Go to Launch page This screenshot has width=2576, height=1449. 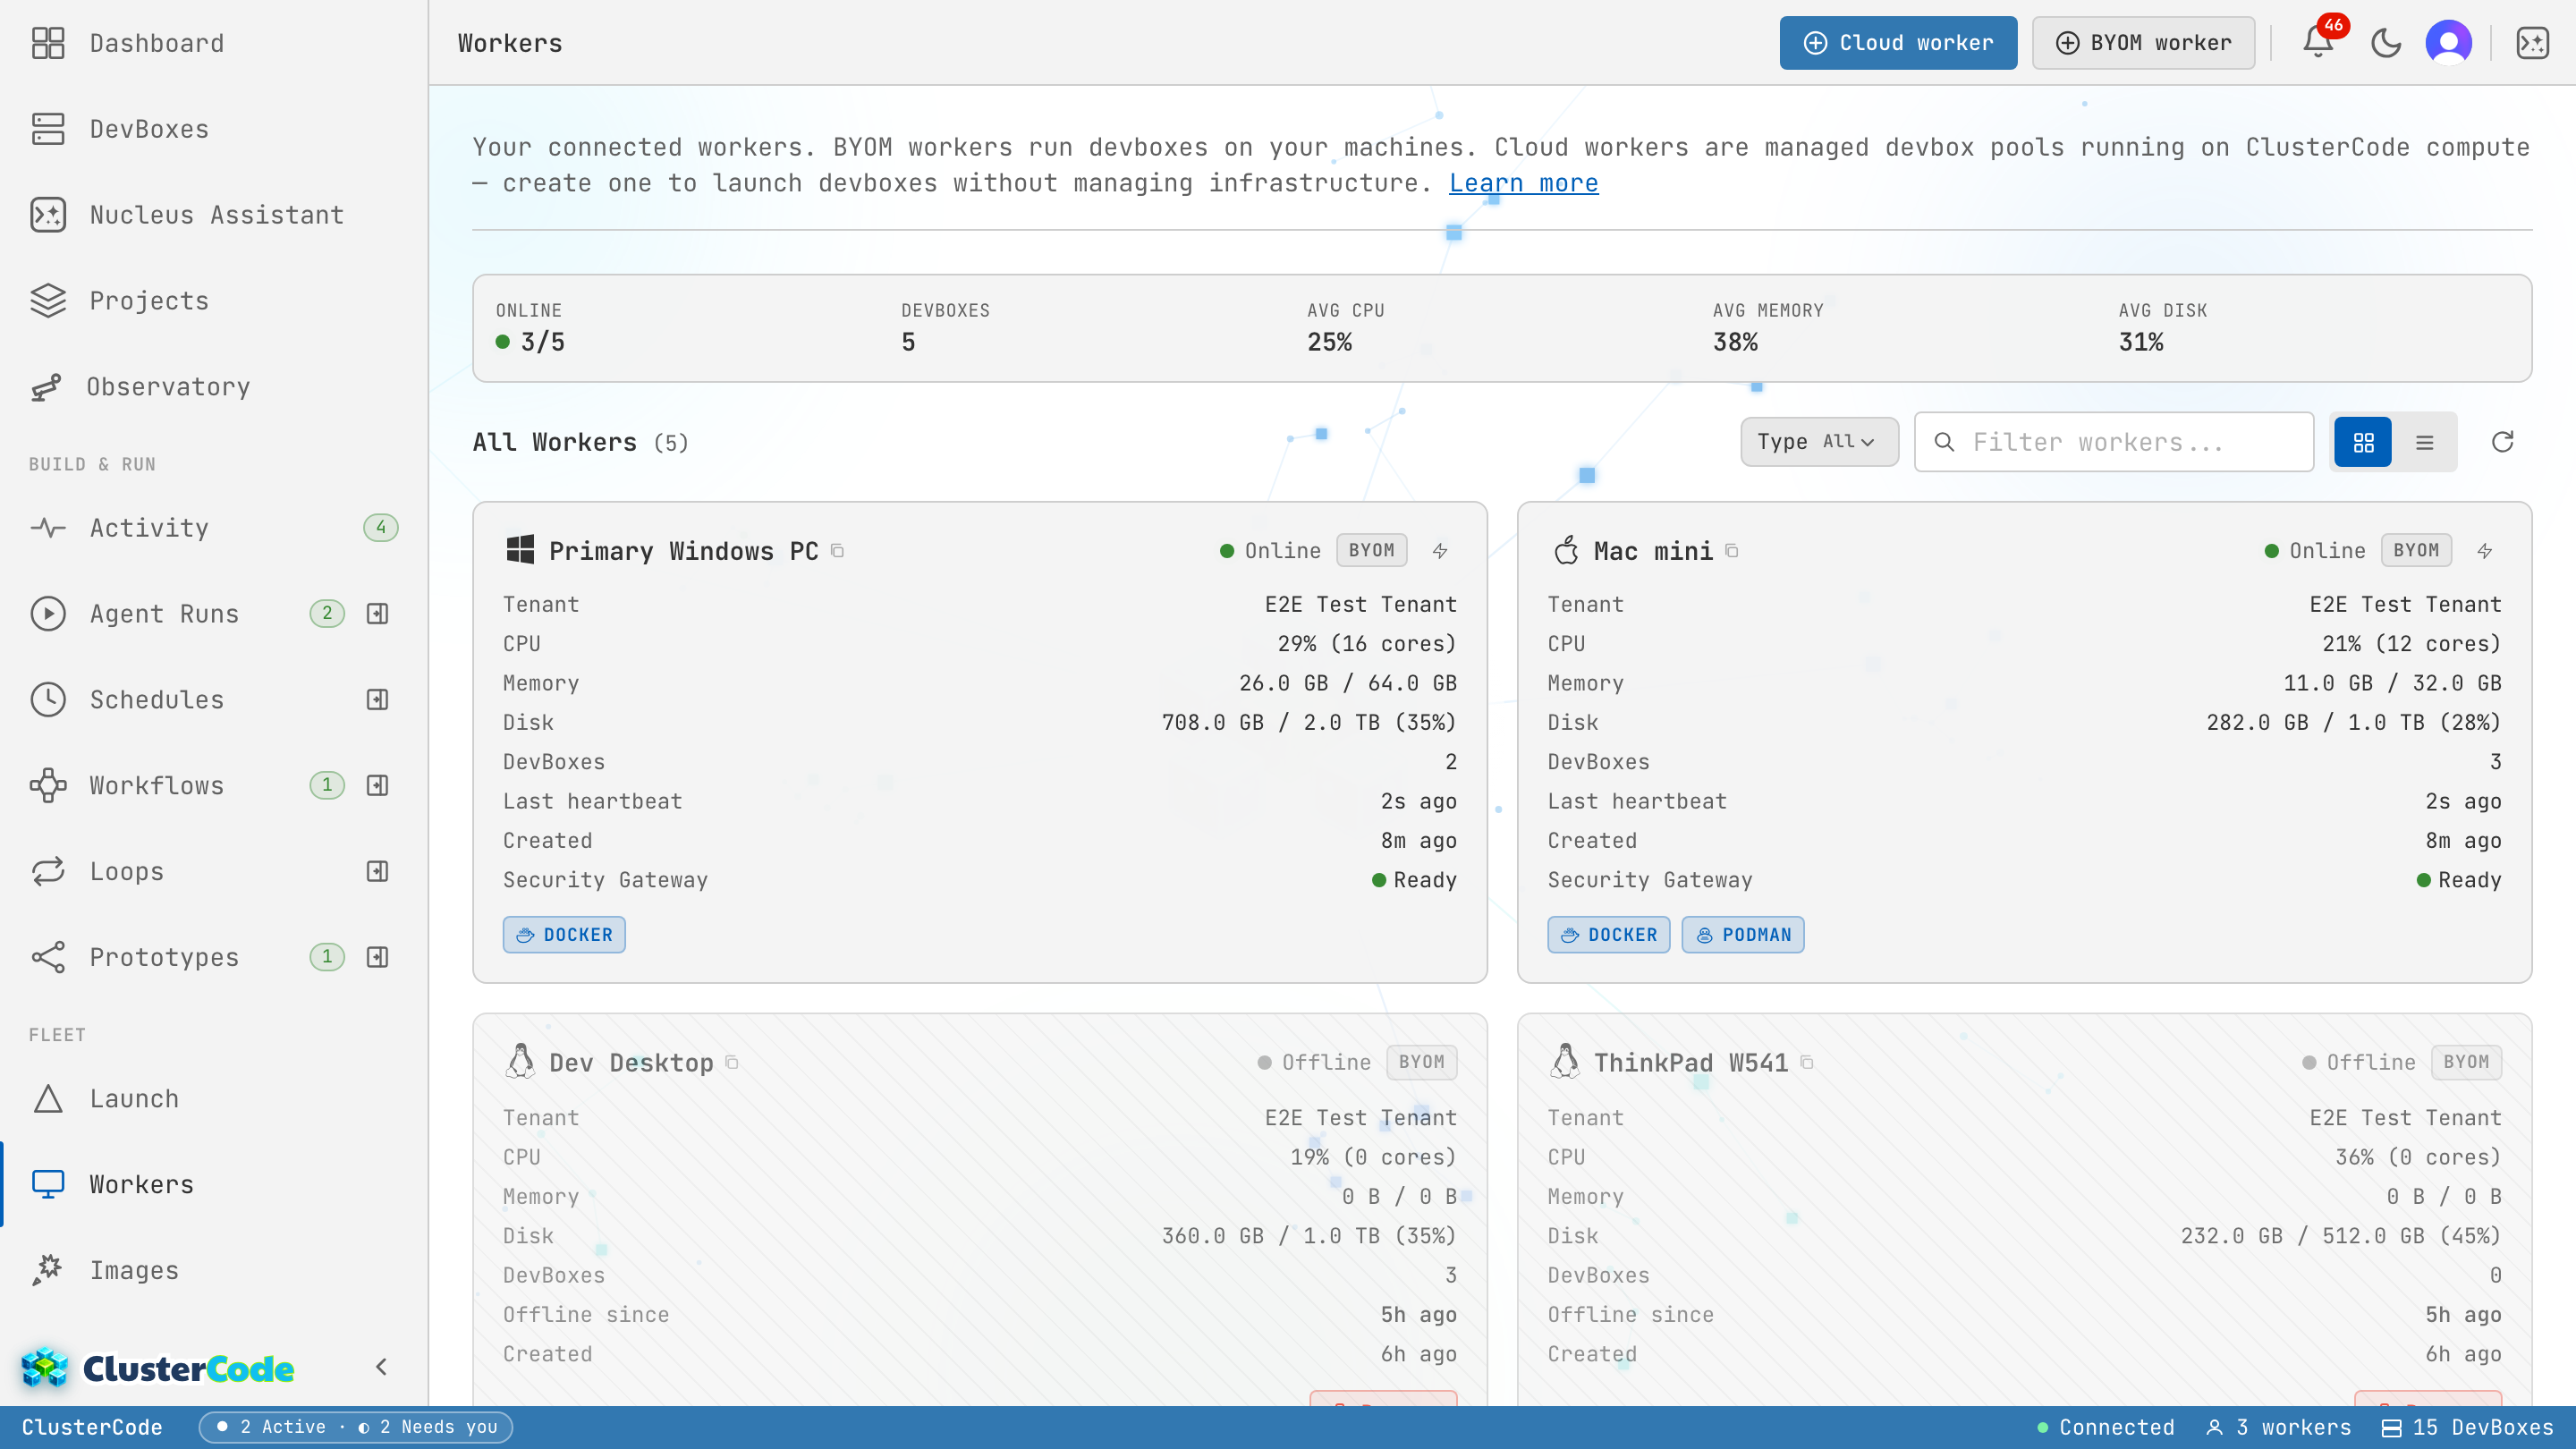[214, 1099]
